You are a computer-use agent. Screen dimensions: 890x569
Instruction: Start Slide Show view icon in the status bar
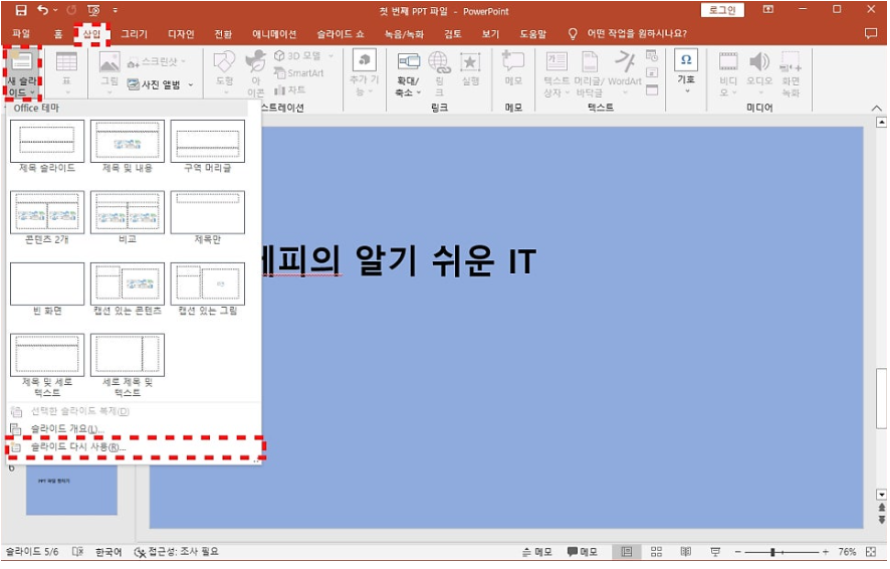tap(715, 551)
